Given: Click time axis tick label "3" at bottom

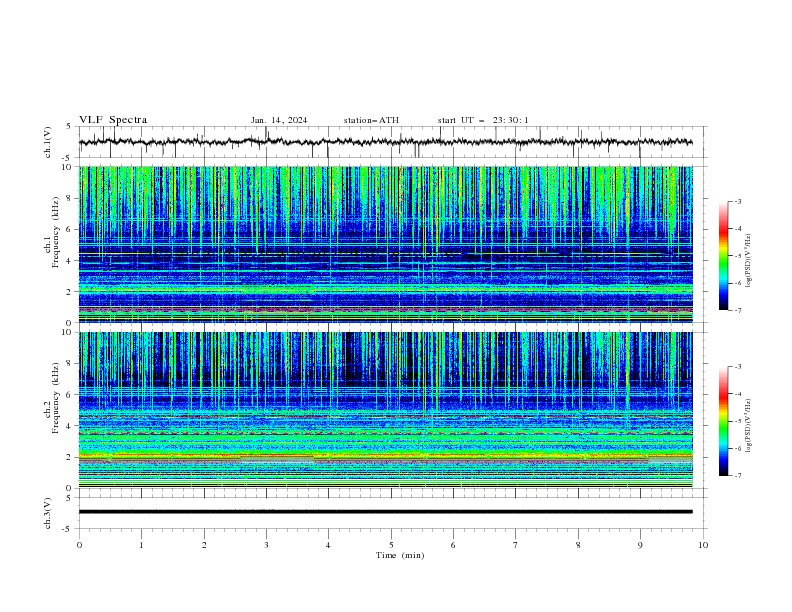Looking at the screenshot, I should tap(266, 545).
